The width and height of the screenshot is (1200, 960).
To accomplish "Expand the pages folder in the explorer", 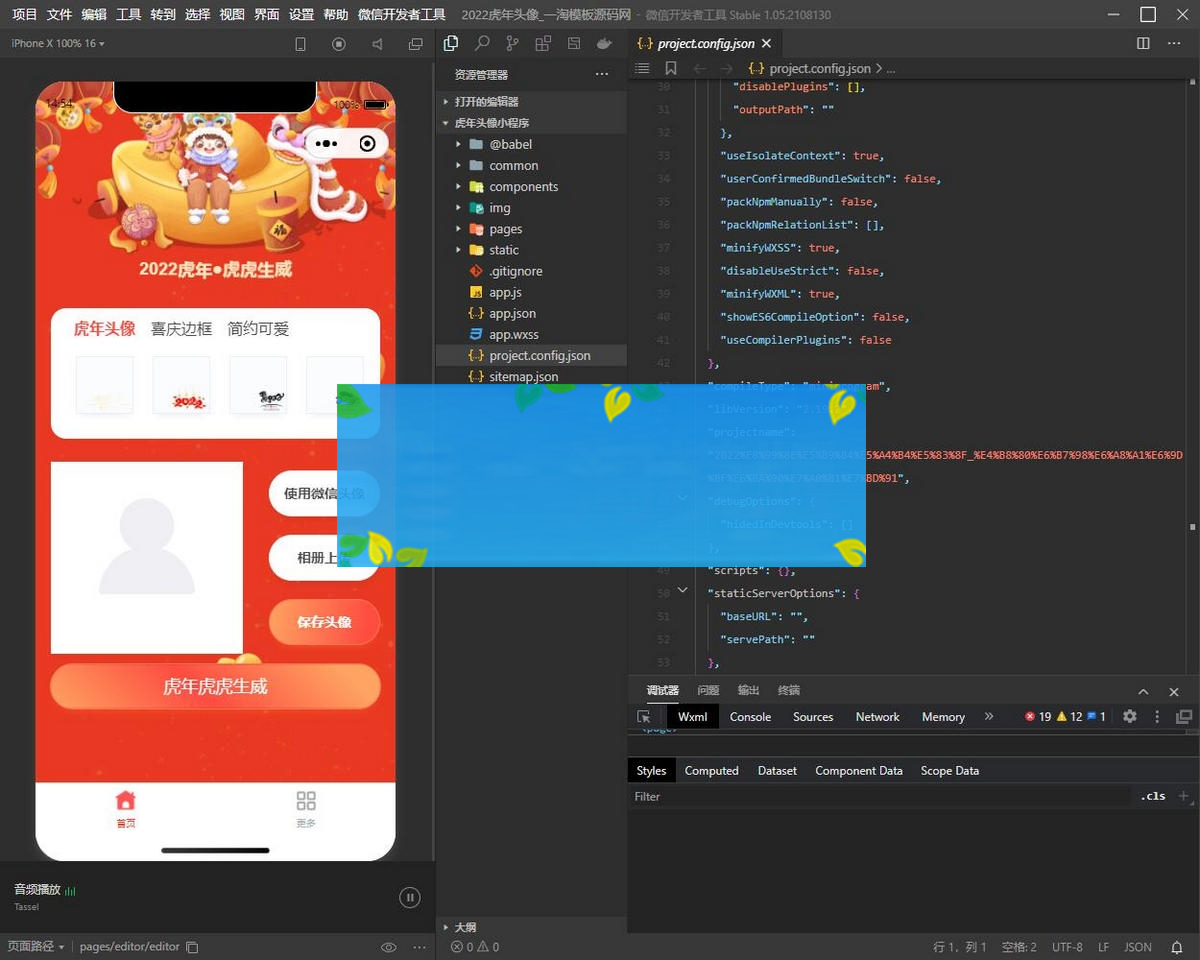I will tap(505, 229).
